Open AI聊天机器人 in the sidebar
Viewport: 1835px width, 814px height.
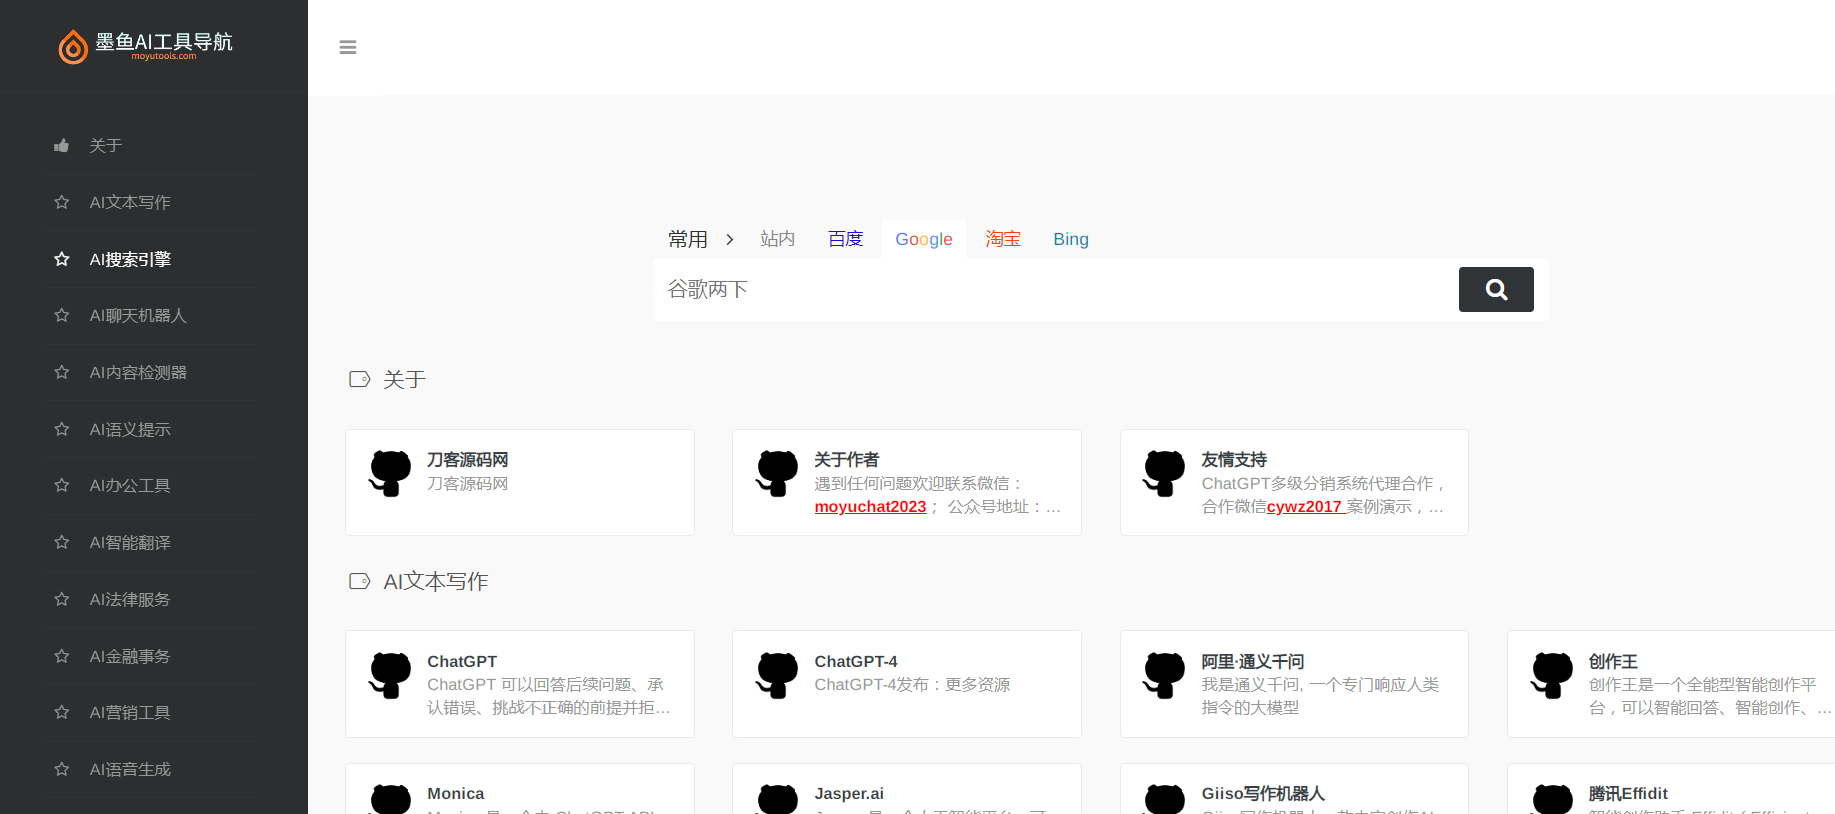(138, 316)
